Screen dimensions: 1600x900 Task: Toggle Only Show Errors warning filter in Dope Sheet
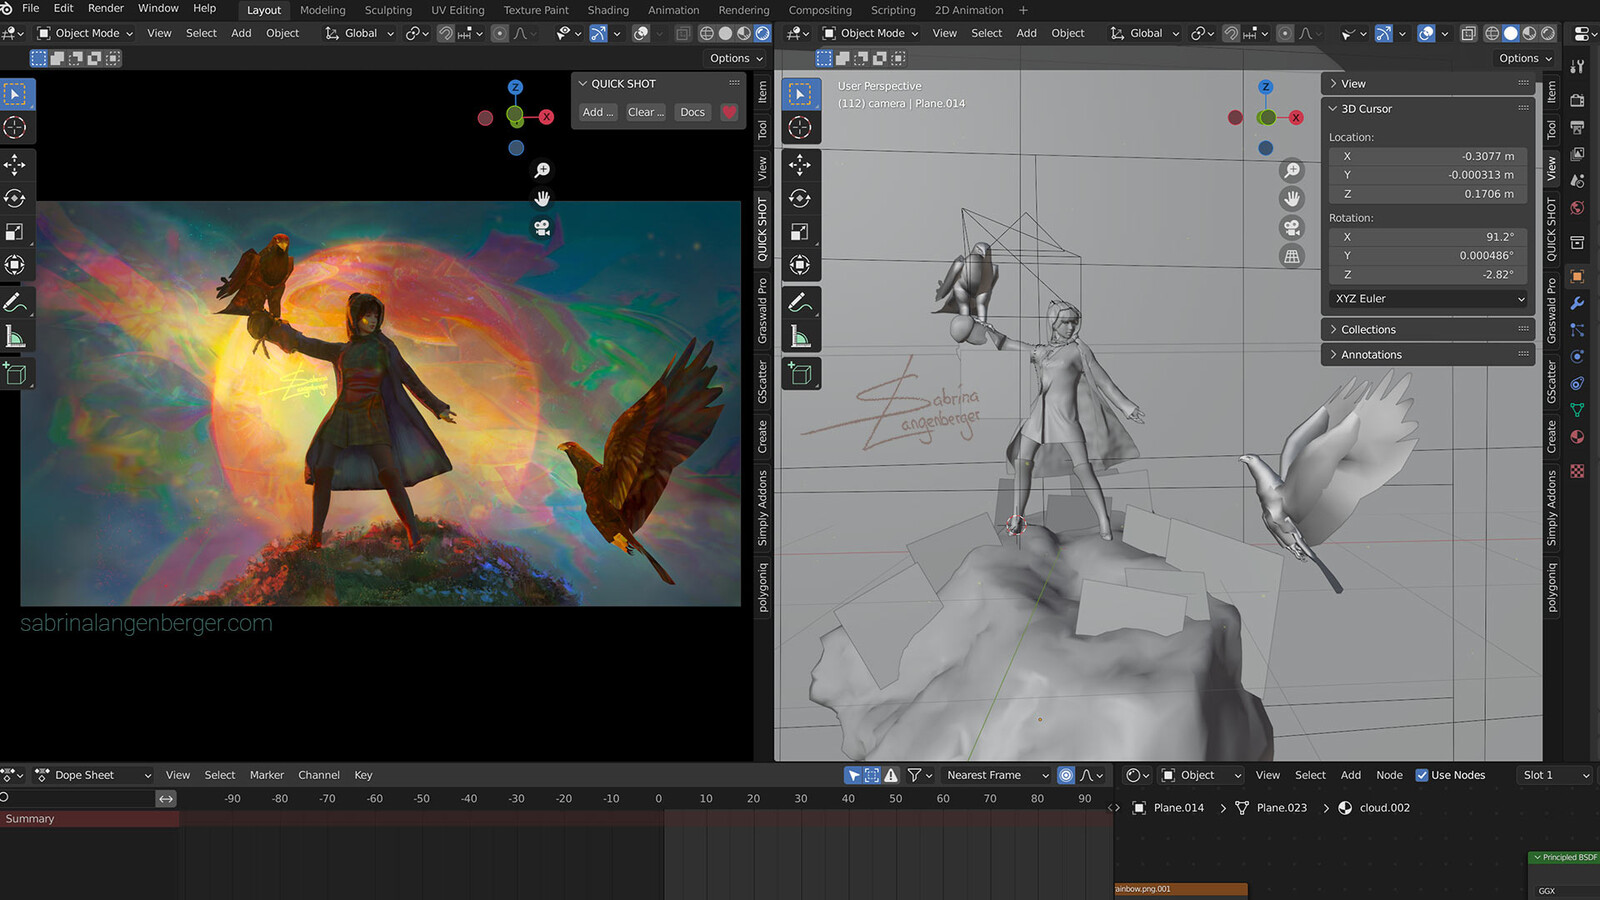(x=891, y=775)
